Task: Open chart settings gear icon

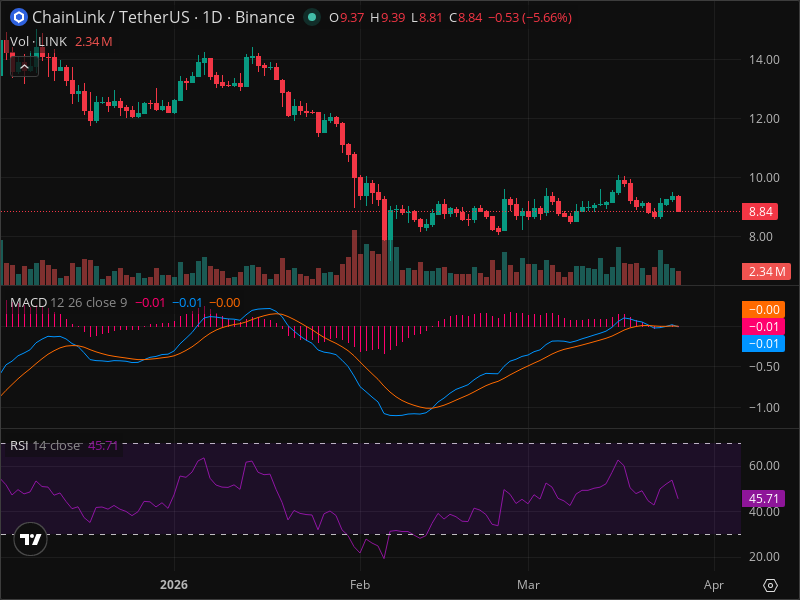Action: tap(770, 585)
